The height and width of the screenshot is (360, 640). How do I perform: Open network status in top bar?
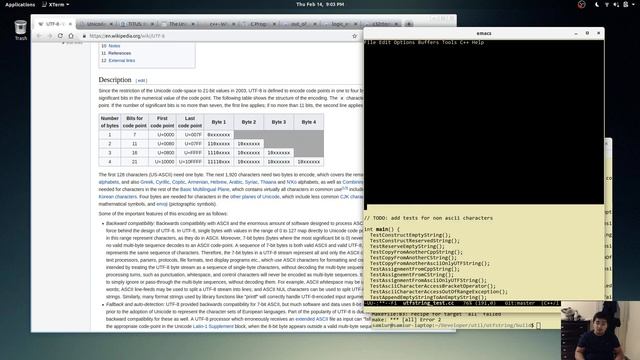click(x=607, y=4)
